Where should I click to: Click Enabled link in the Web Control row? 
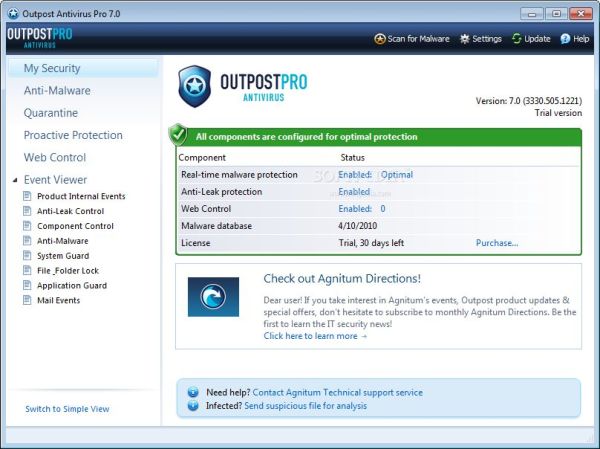coord(355,209)
